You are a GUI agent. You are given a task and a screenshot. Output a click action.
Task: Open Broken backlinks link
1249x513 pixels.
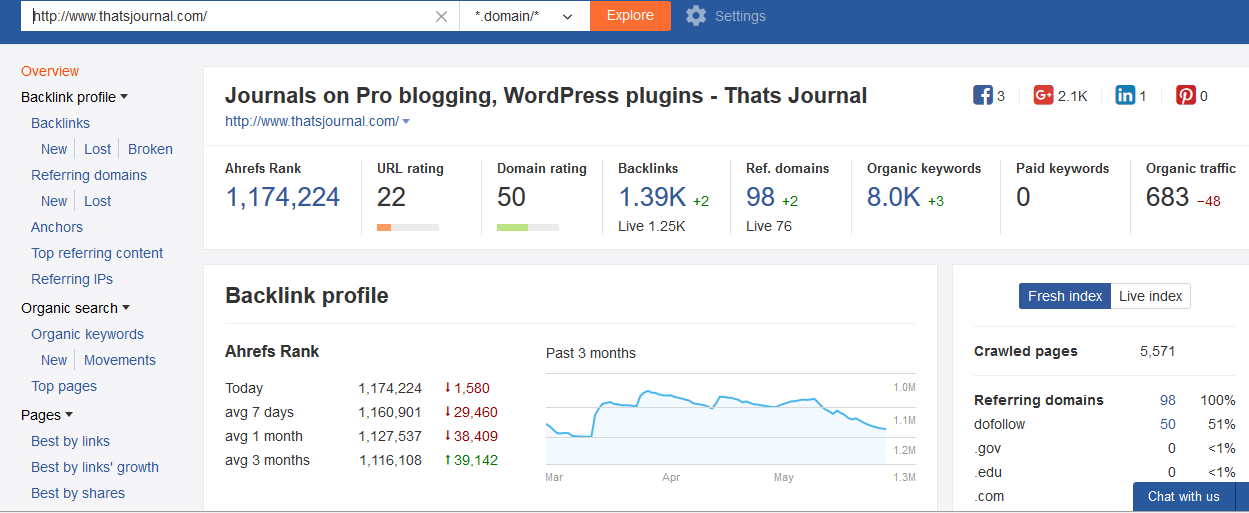click(x=150, y=149)
